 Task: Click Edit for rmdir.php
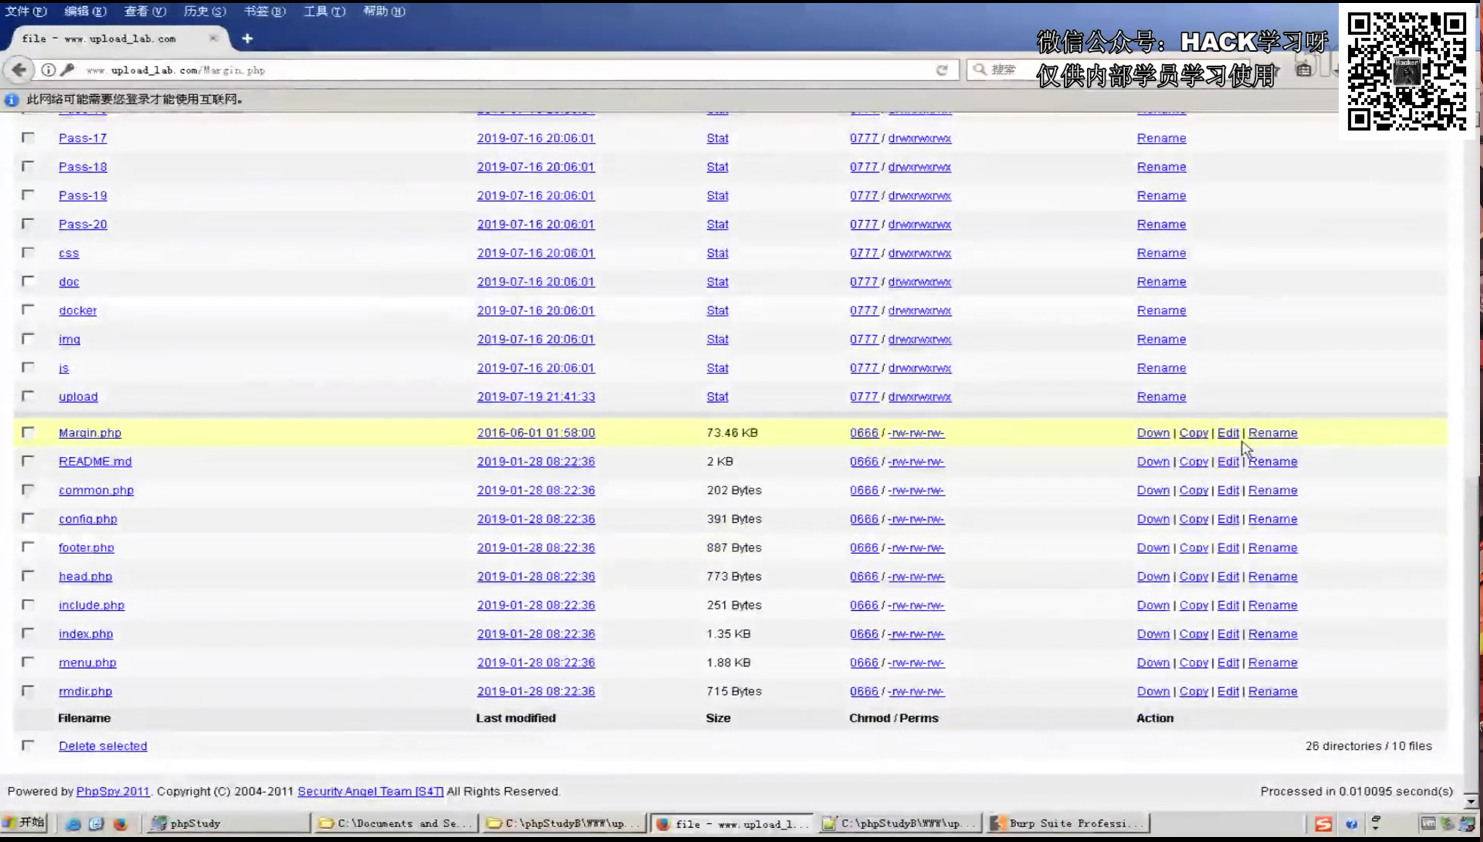click(1228, 691)
